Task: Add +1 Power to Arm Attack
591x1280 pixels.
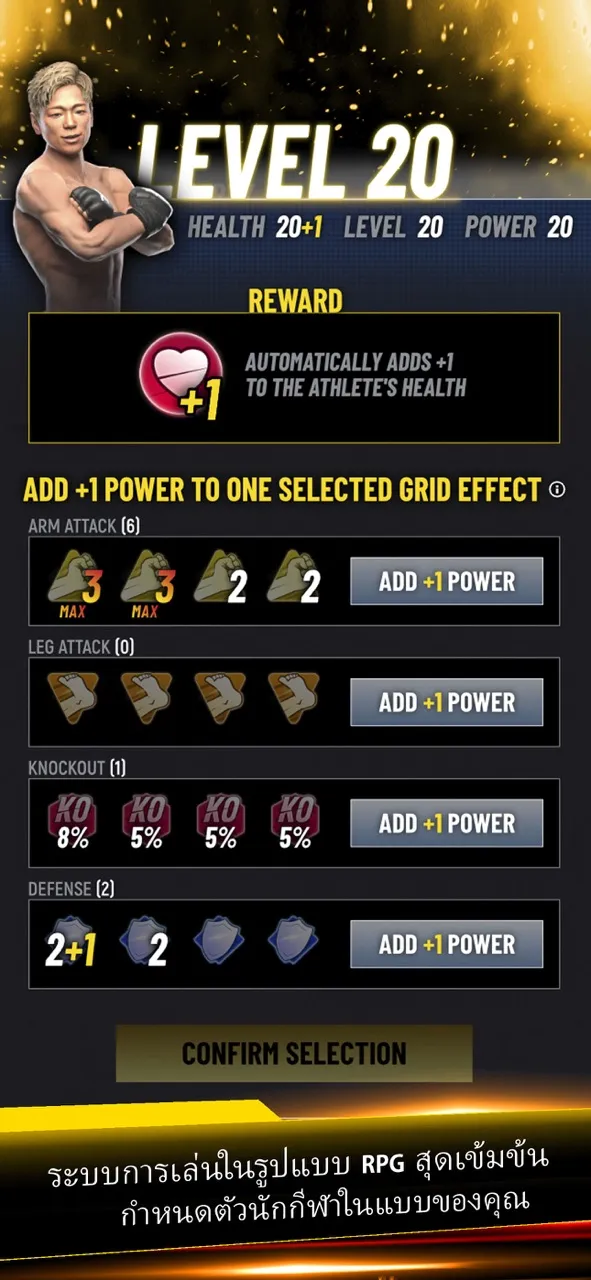Action: [446, 582]
